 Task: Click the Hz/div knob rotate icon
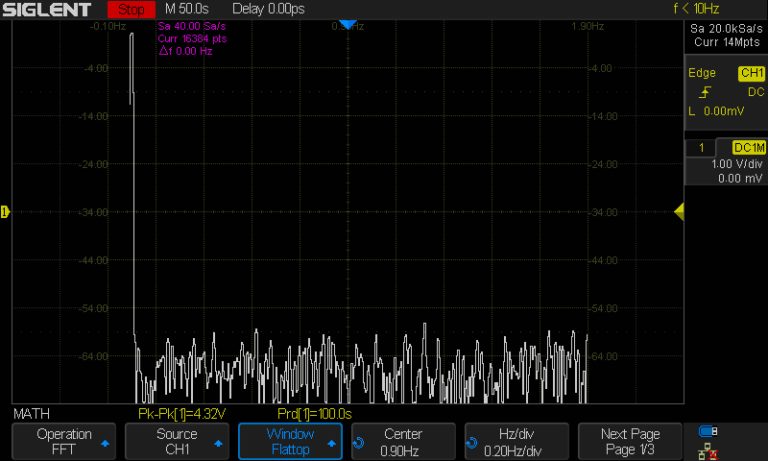(472, 441)
